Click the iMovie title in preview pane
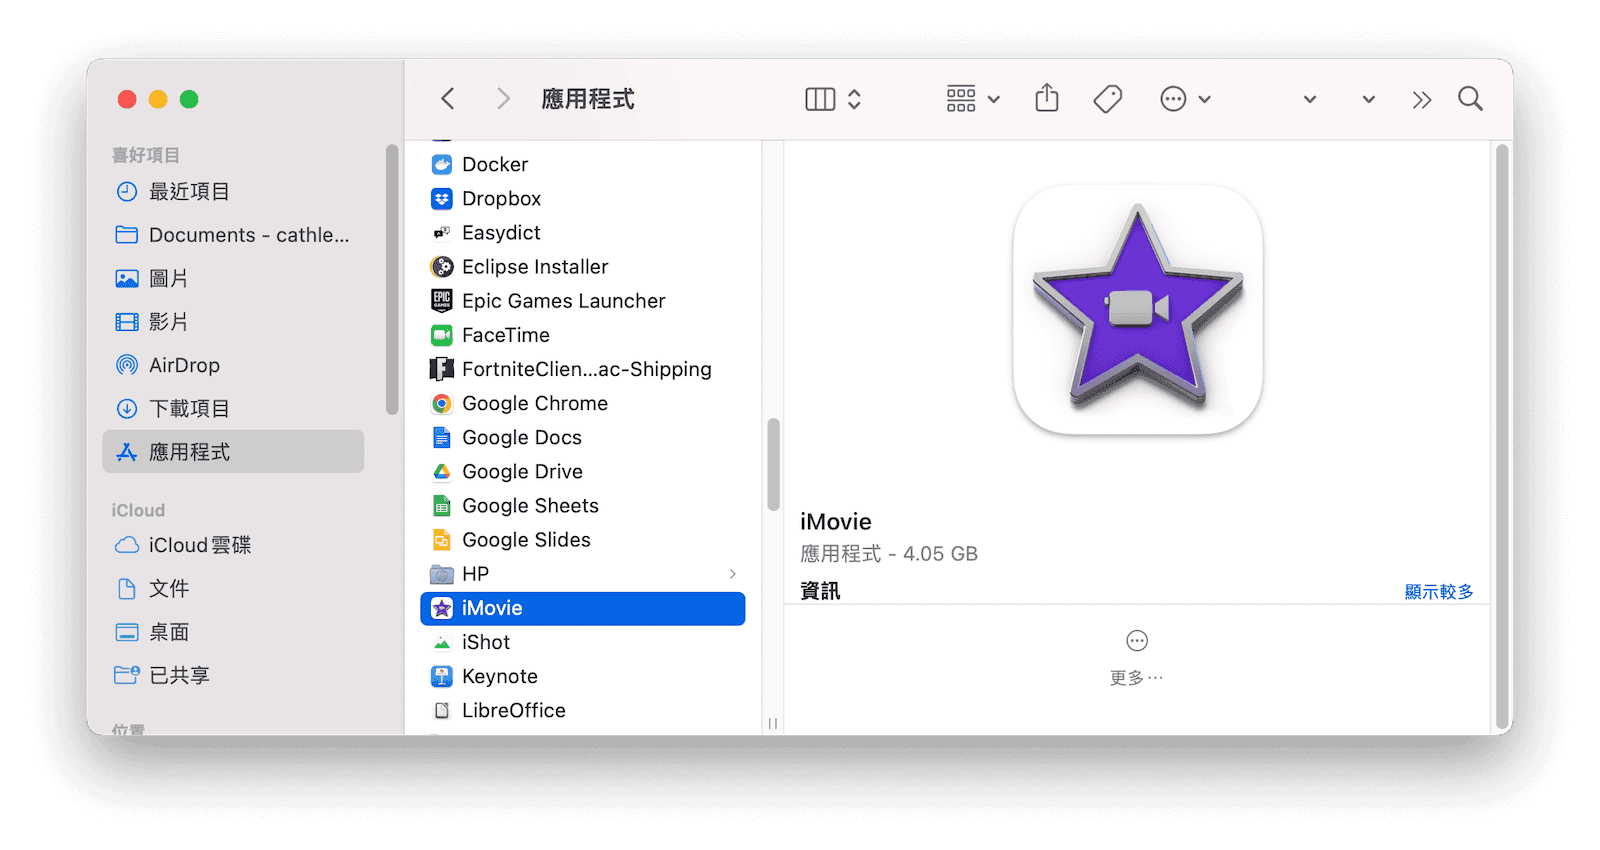The height and width of the screenshot is (850, 1600). (836, 521)
